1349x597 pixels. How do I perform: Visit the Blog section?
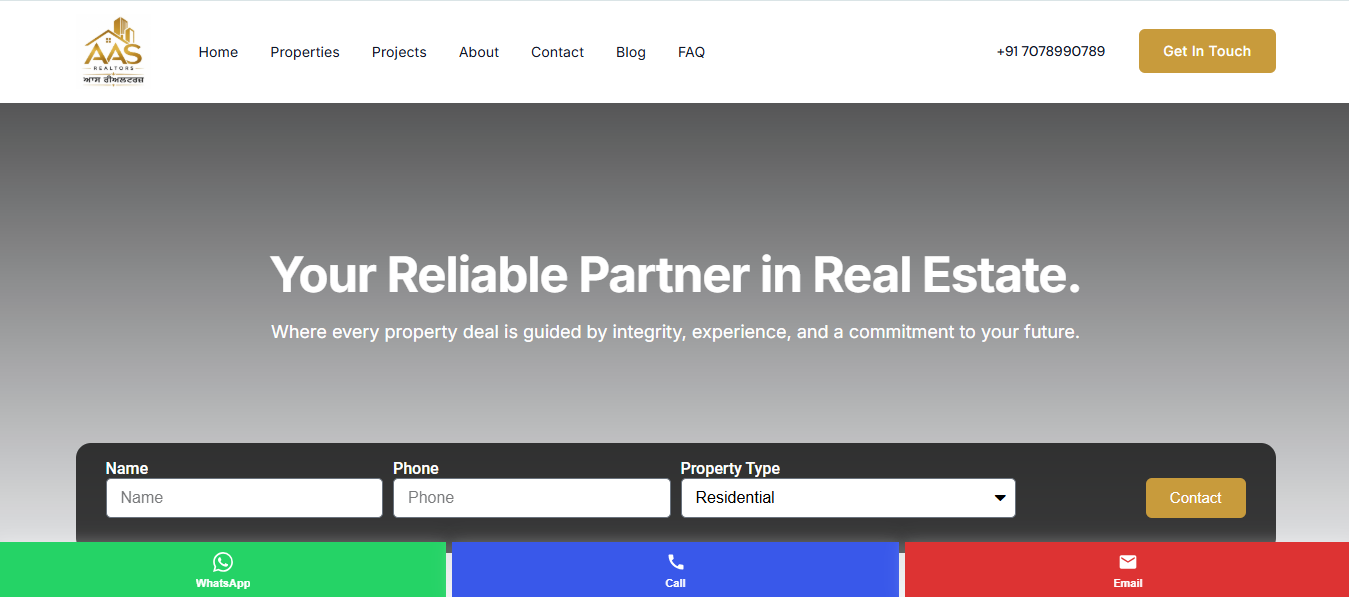(x=631, y=52)
